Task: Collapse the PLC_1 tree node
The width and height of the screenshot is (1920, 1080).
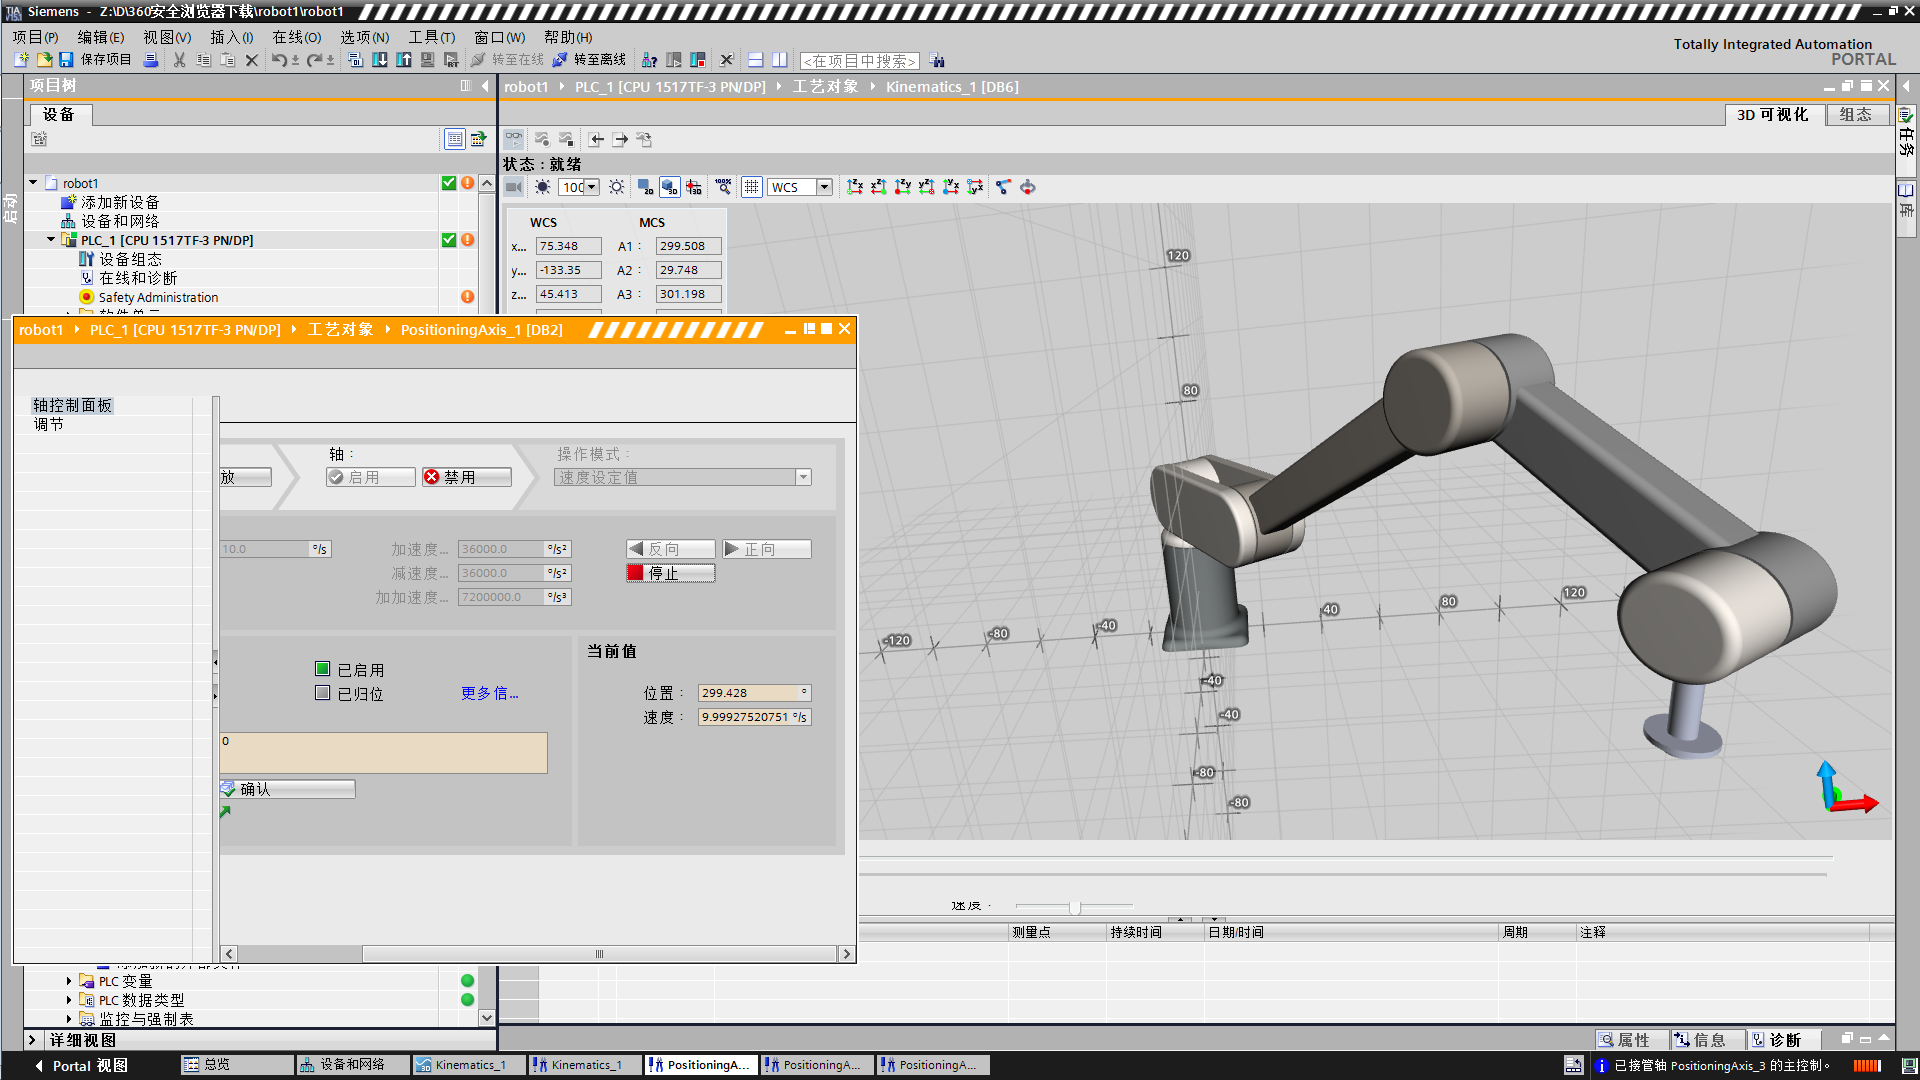Action: [51, 240]
